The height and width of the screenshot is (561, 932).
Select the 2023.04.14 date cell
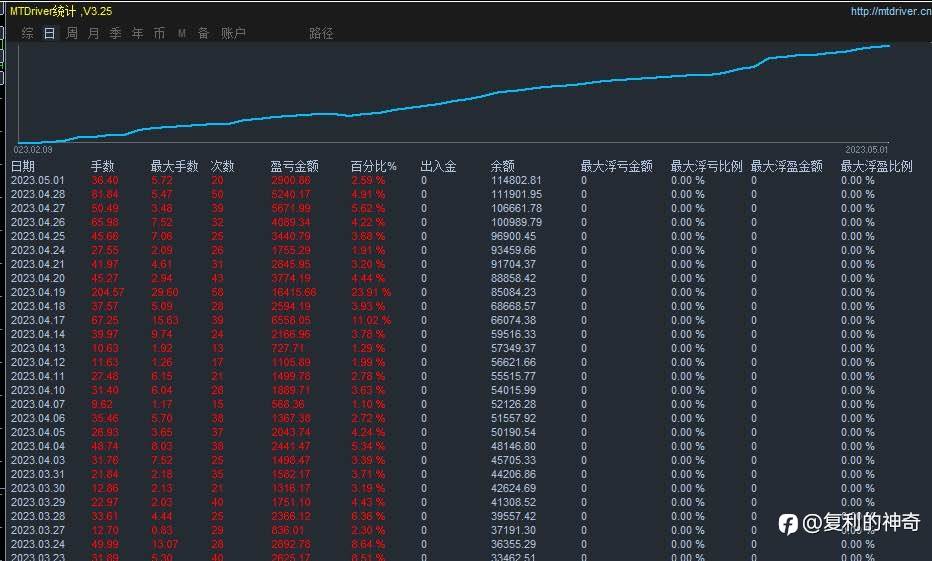pos(37,335)
